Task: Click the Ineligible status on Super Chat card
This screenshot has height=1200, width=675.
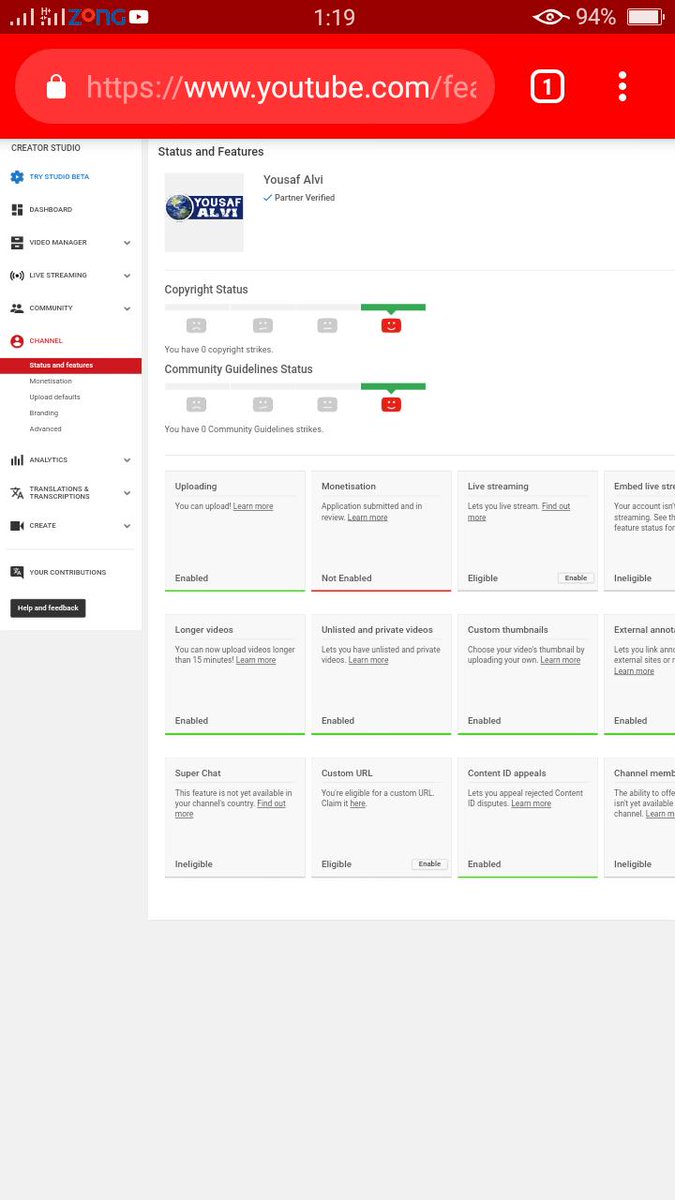Action: click(x=194, y=864)
